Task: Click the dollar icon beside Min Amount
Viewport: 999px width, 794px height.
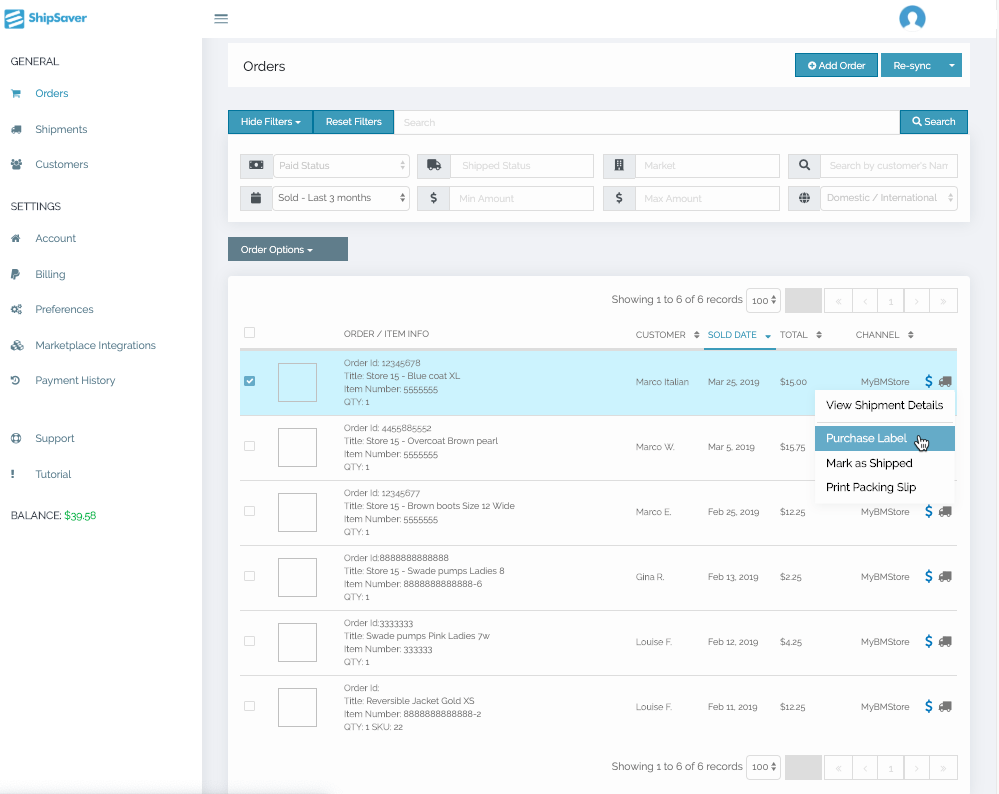Action: click(434, 198)
